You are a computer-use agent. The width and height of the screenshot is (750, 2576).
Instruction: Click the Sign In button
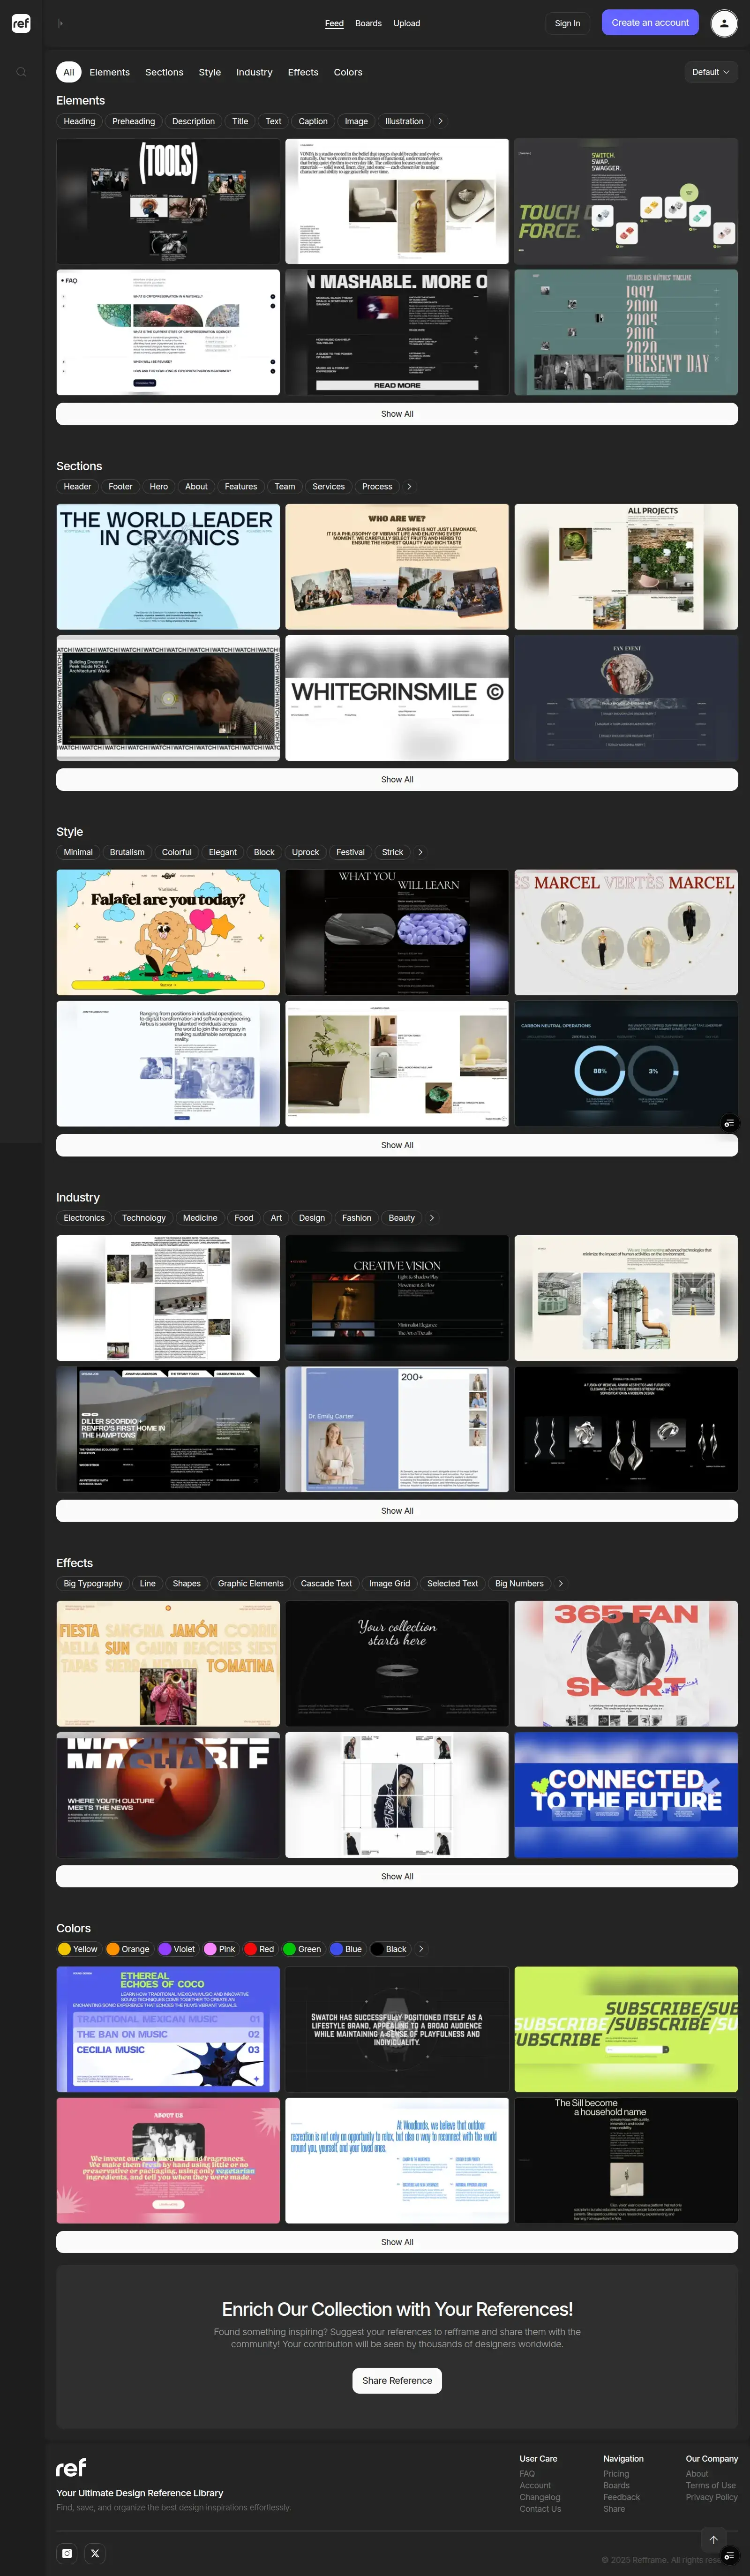(x=567, y=23)
